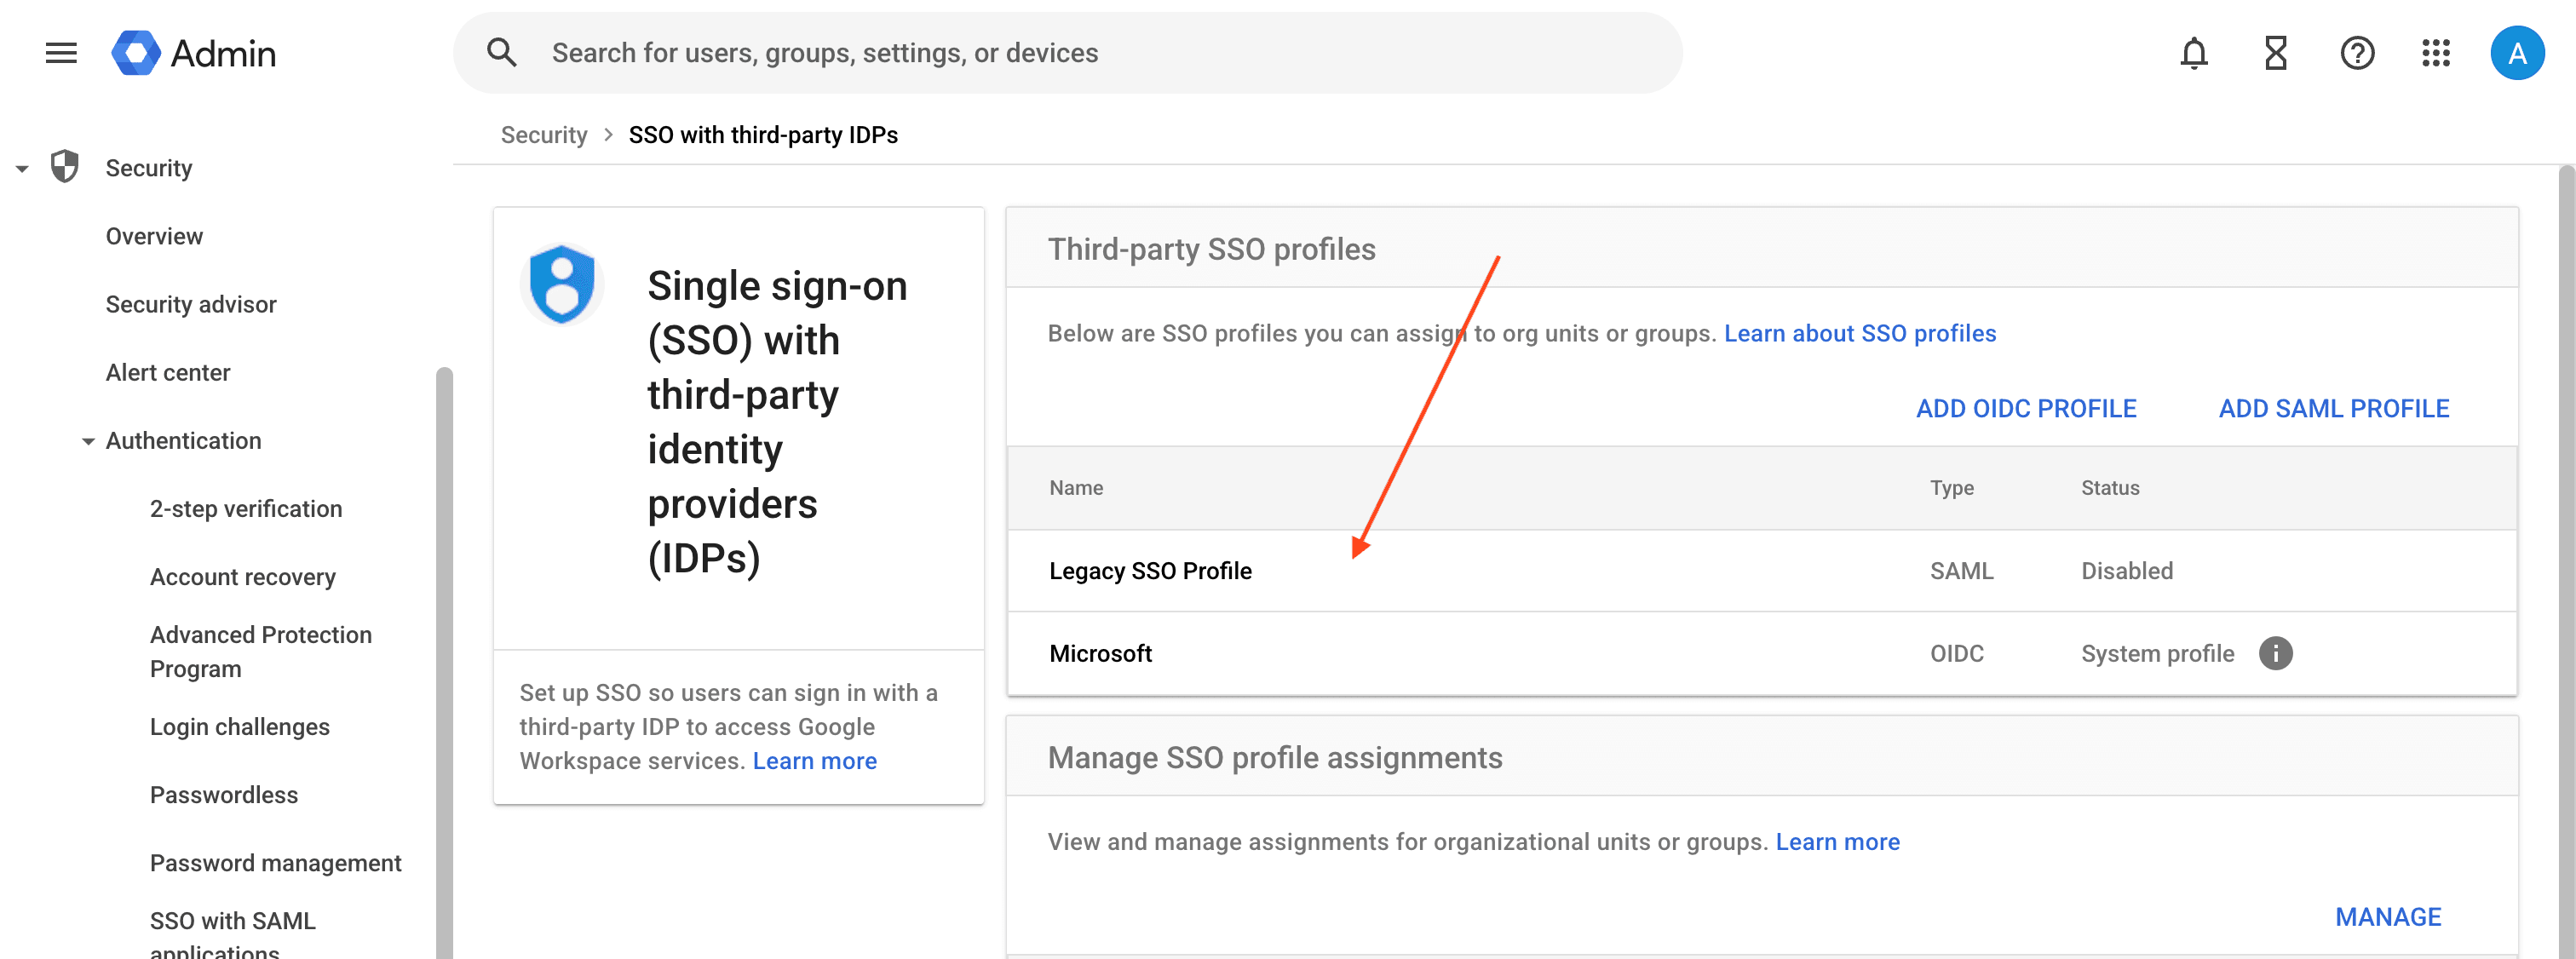Screen dimensions: 2576x959
Task: Click the System profile status text
Action: point(2157,653)
